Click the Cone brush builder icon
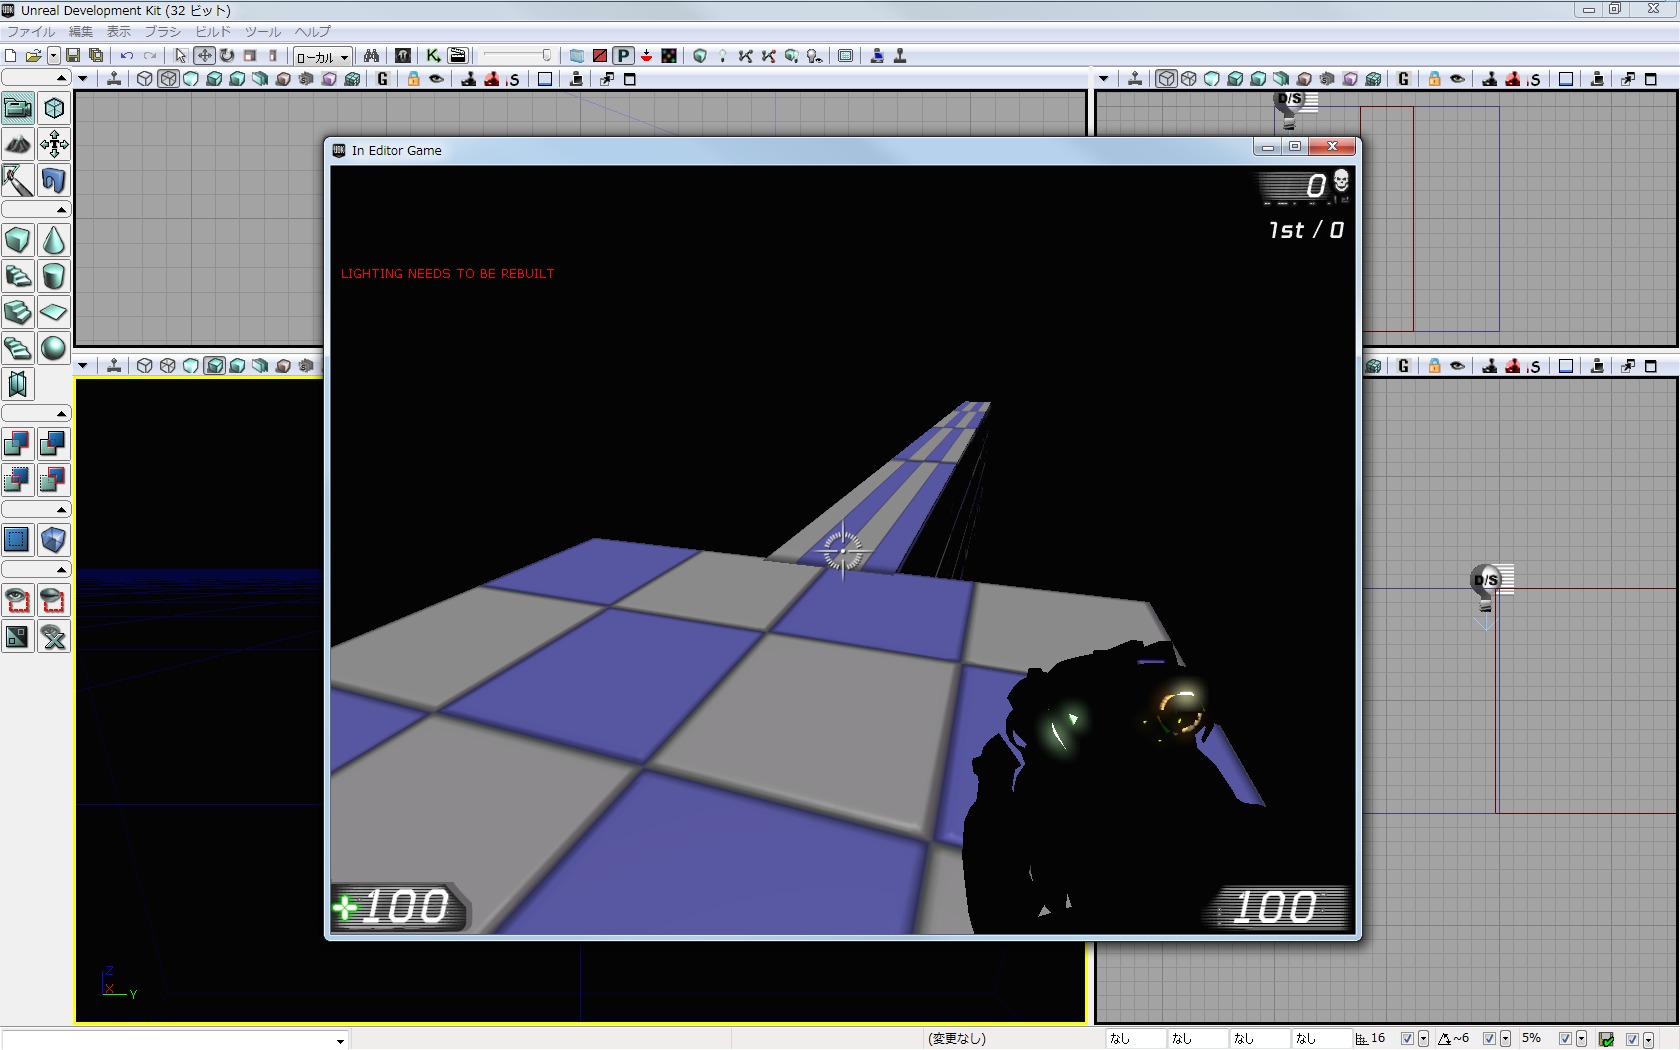The height and width of the screenshot is (1050, 1680). tap(54, 241)
